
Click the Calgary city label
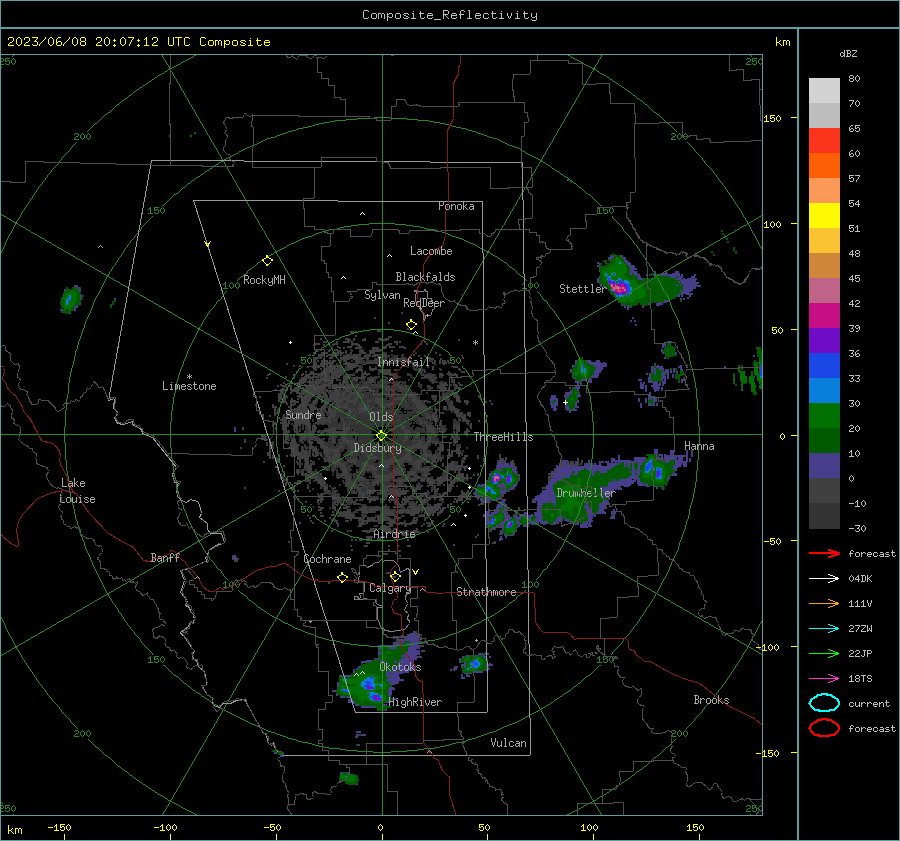390,588
